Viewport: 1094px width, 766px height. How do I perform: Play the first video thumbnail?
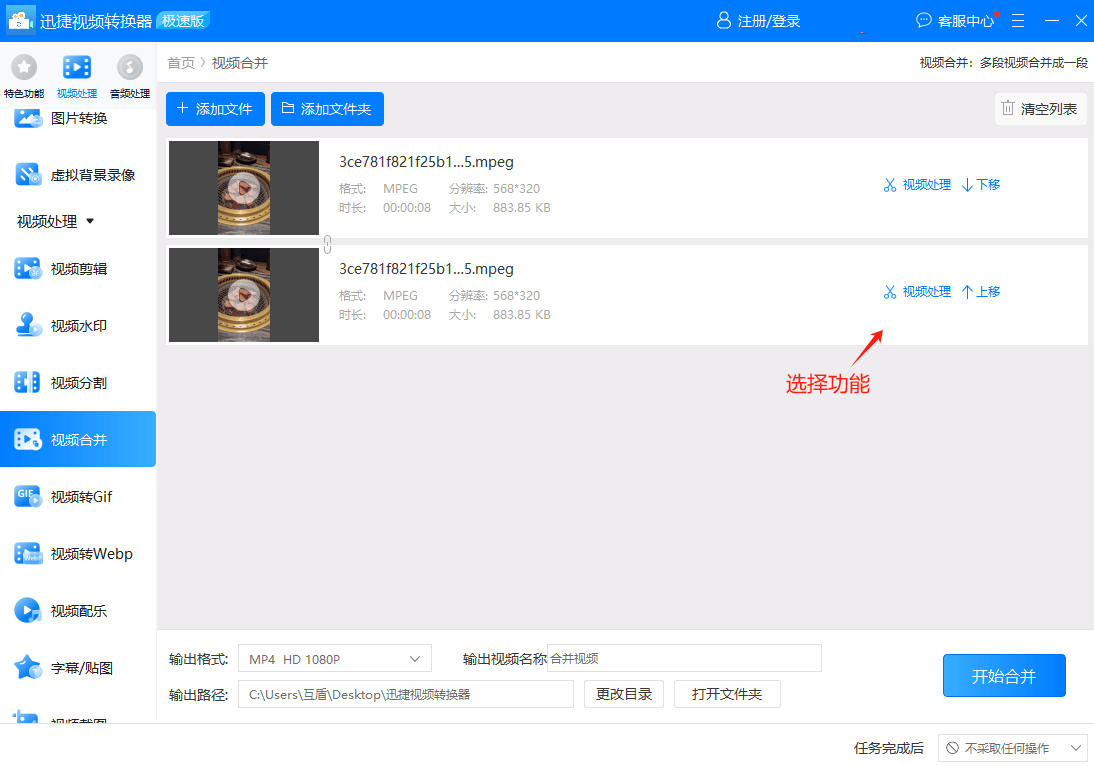tap(243, 188)
